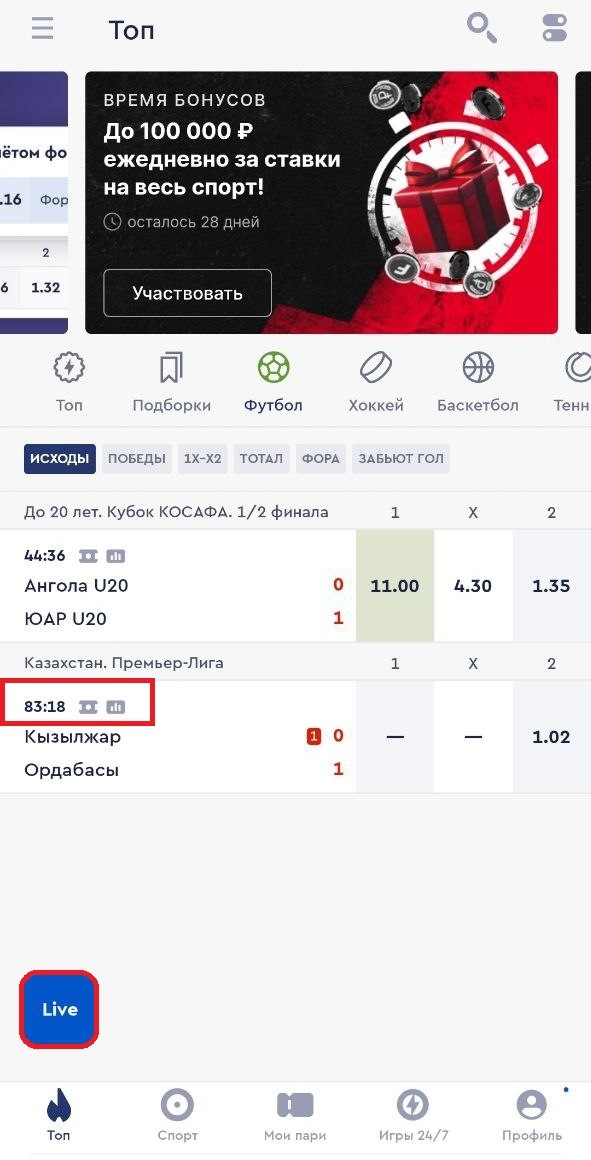The height and width of the screenshot is (1160, 591).
Task: Open the Спорт bottom tab
Action: click(x=178, y=1117)
